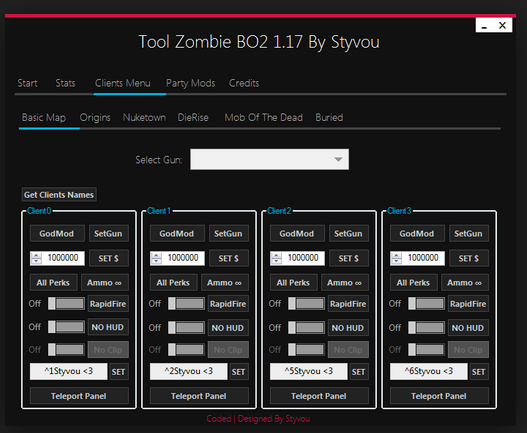Open the Credits tab
This screenshot has width=527, height=433.
coord(244,83)
